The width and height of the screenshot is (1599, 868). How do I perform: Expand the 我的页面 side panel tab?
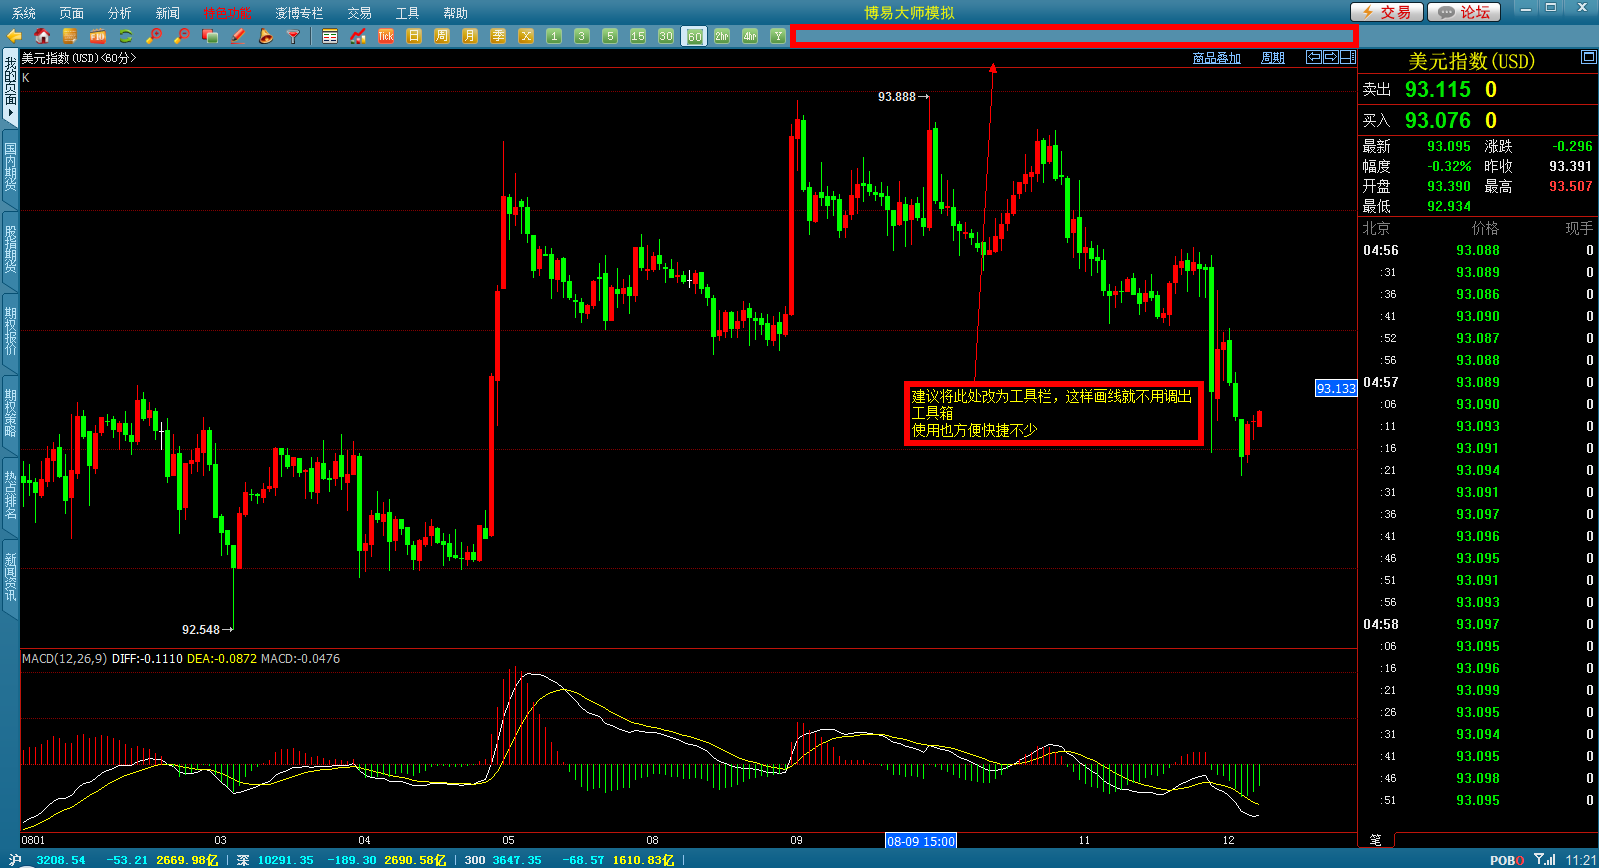[10, 87]
